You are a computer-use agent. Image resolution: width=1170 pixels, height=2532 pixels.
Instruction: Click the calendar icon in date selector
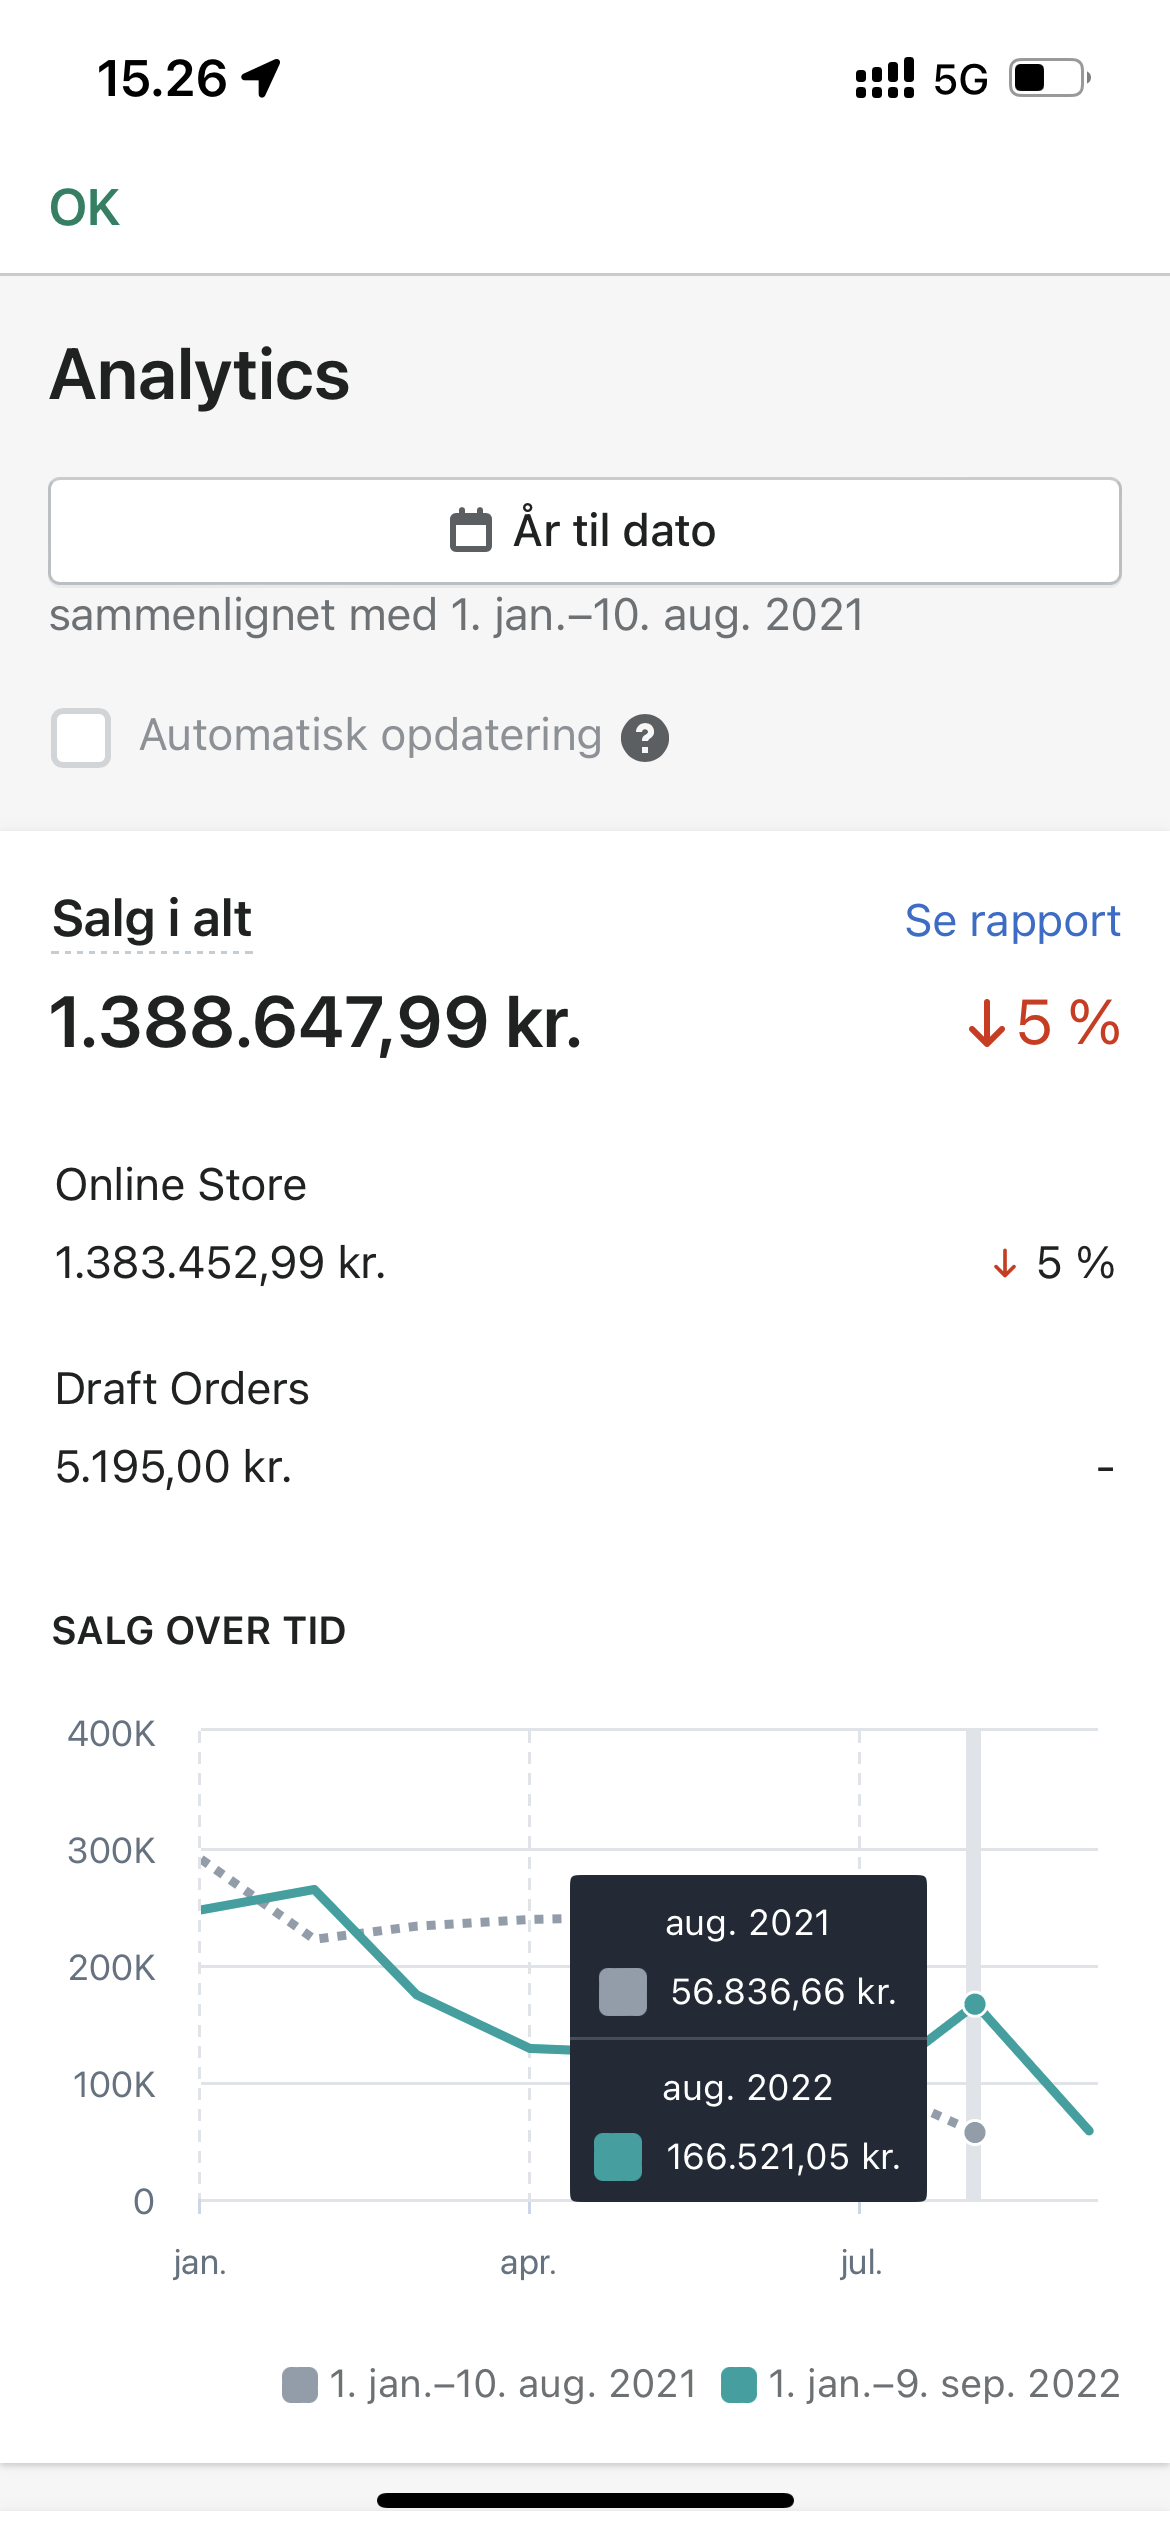[x=470, y=530]
